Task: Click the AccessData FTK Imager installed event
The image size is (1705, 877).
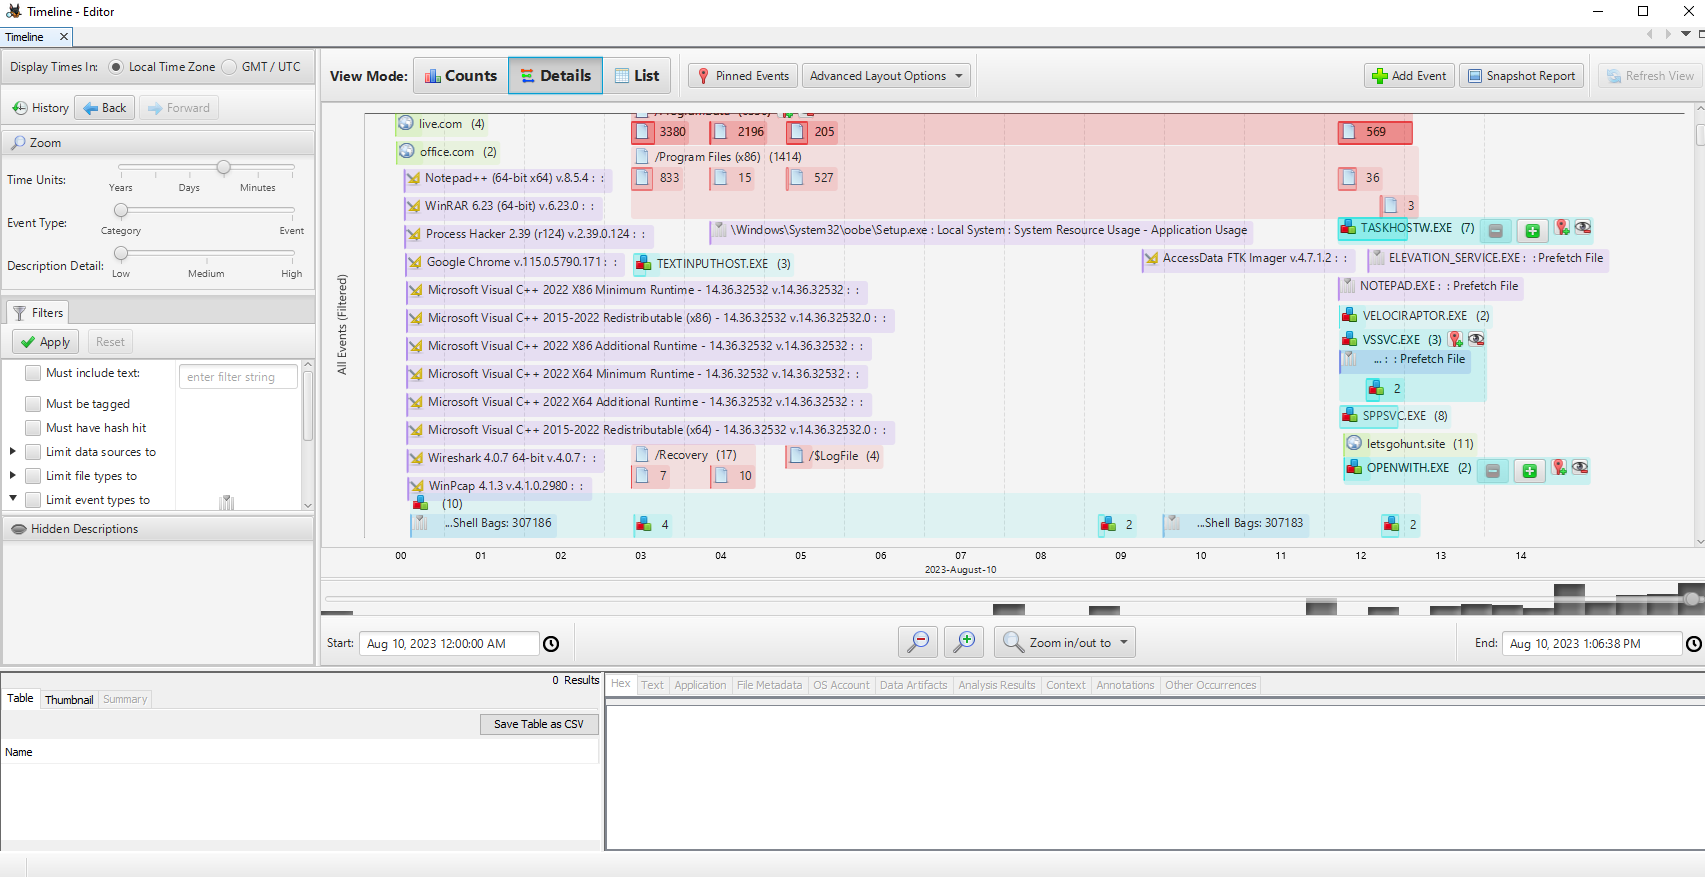Action: coord(1247,258)
